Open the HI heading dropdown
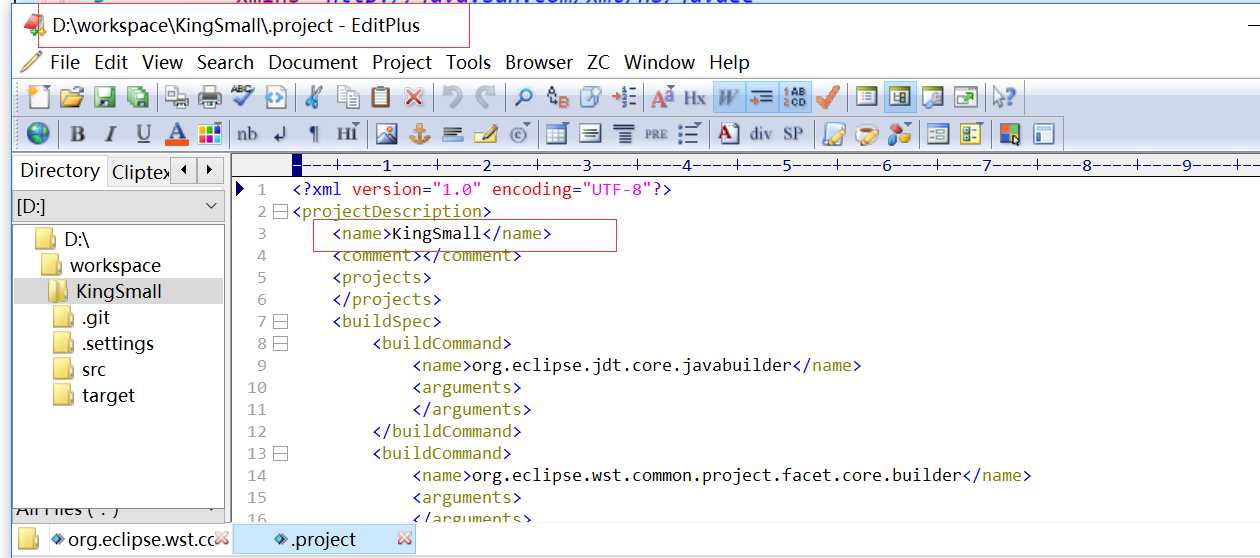The width and height of the screenshot is (1260, 558). pos(348,133)
